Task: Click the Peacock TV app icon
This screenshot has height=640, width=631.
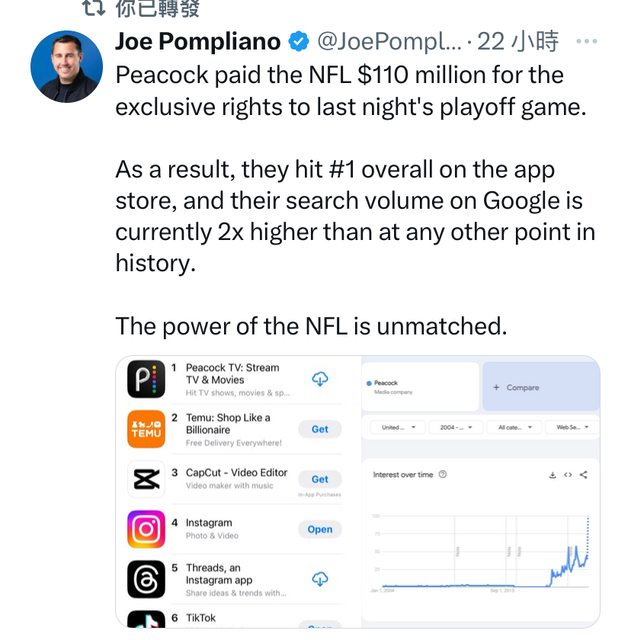Action: pos(146,379)
